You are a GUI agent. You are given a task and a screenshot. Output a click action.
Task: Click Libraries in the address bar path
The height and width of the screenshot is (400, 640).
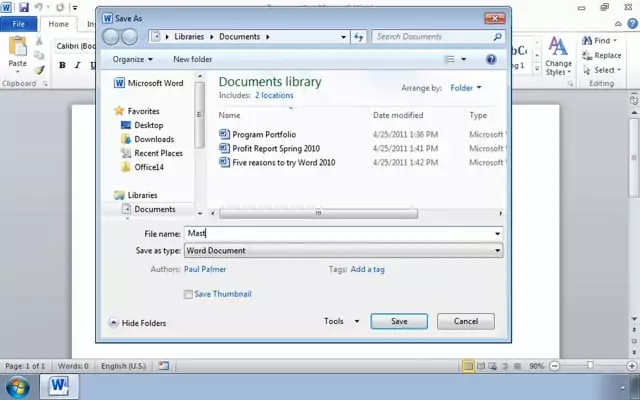189,37
